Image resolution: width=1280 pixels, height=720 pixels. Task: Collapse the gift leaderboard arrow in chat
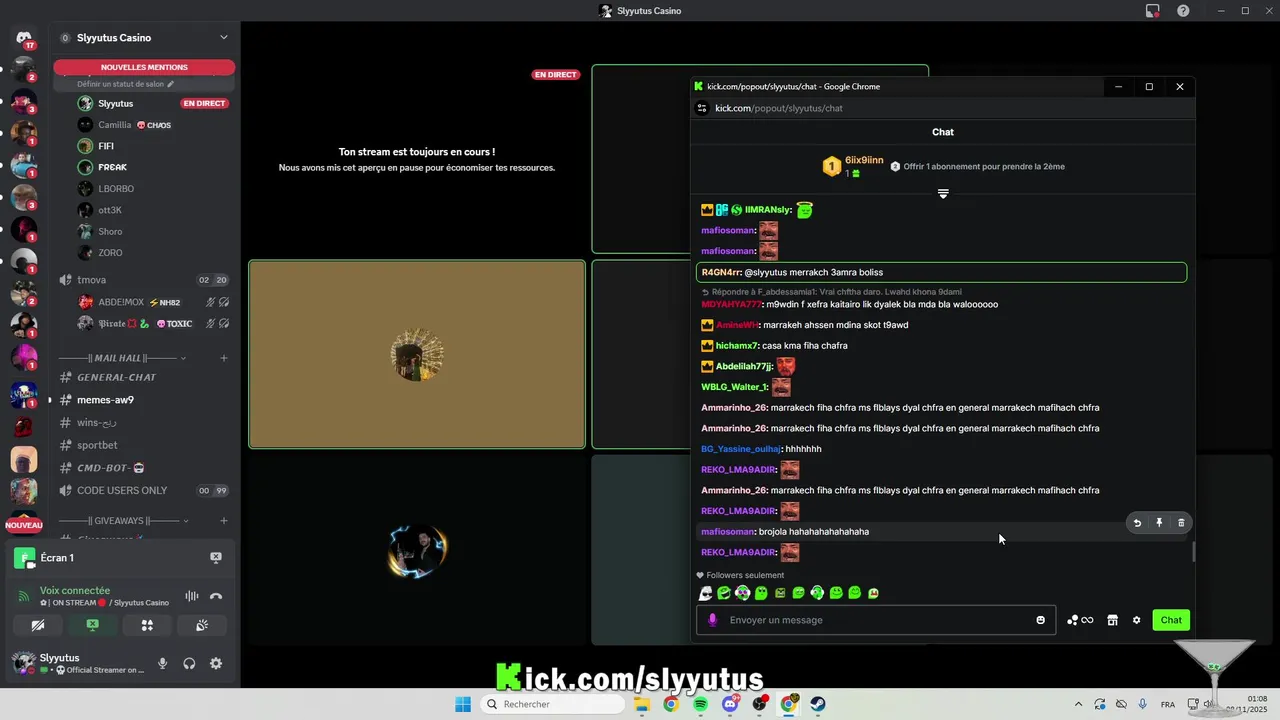pyautogui.click(x=943, y=194)
